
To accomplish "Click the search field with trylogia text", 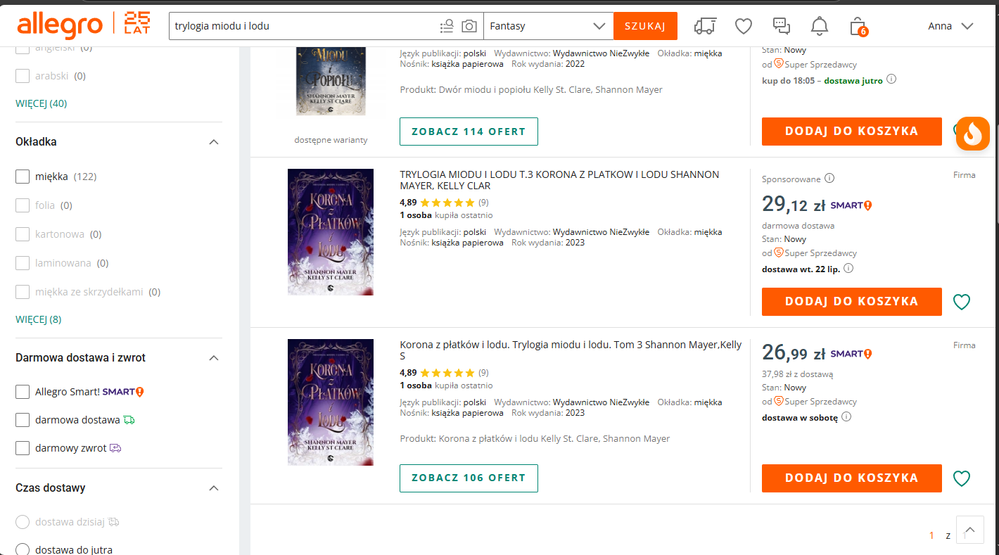I will tap(300, 26).
